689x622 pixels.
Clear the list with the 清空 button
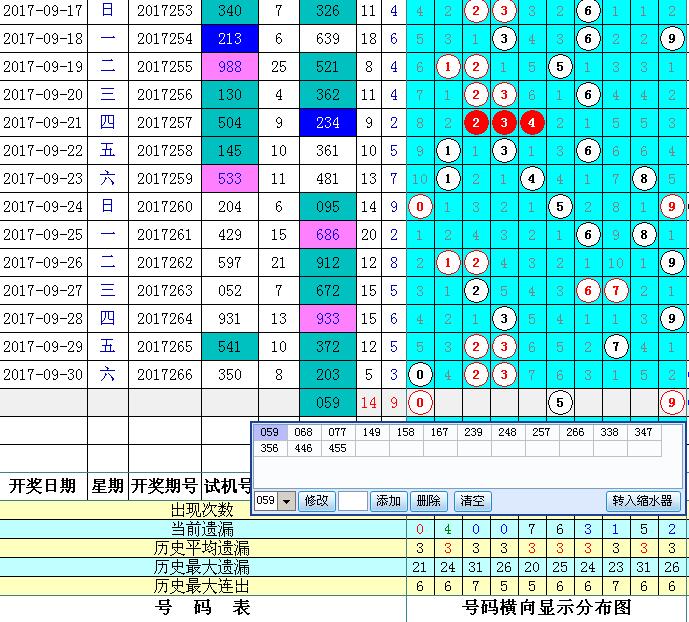(x=470, y=501)
